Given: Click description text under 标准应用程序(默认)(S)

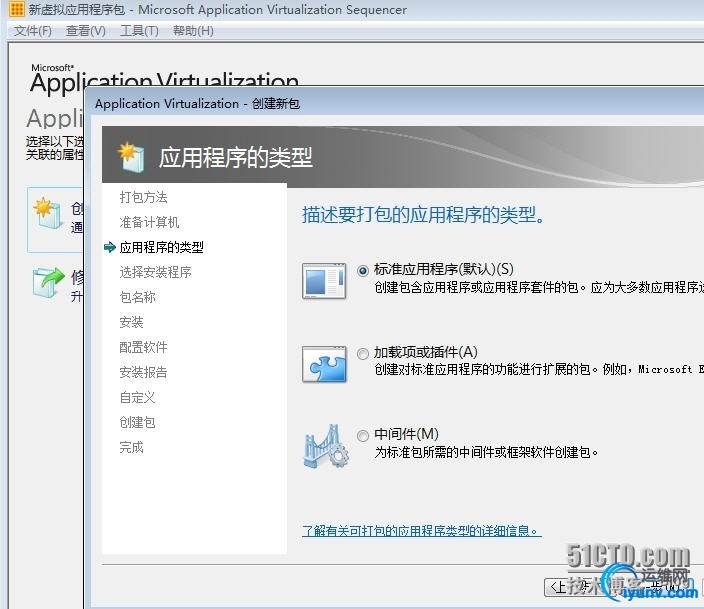Looking at the screenshot, I should pyautogui.click(x=539, y=287).
